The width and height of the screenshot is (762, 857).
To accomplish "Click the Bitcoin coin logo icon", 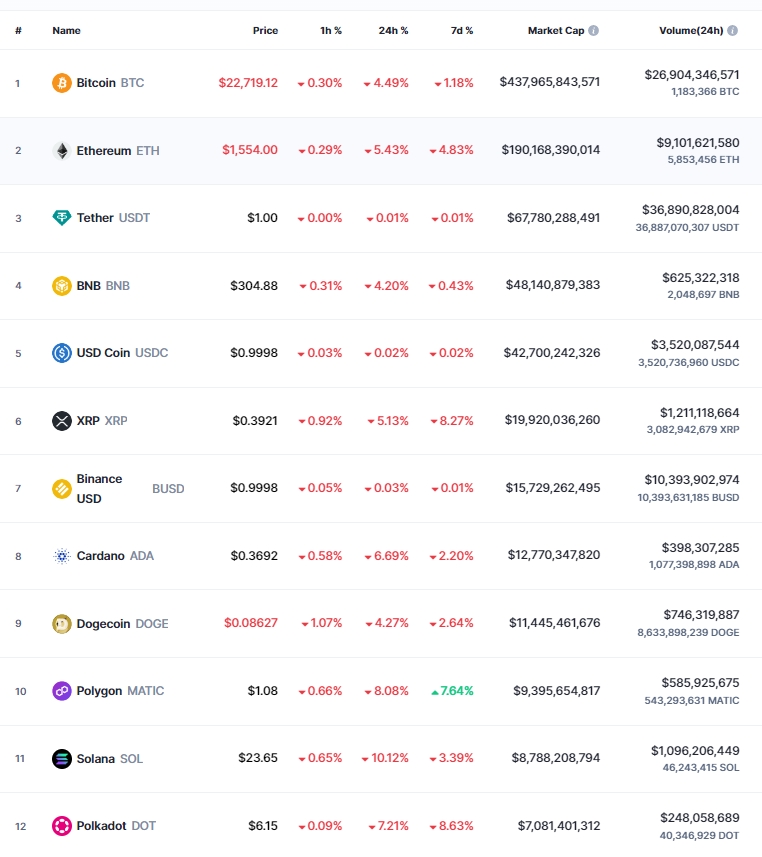I will click(62, 83).
